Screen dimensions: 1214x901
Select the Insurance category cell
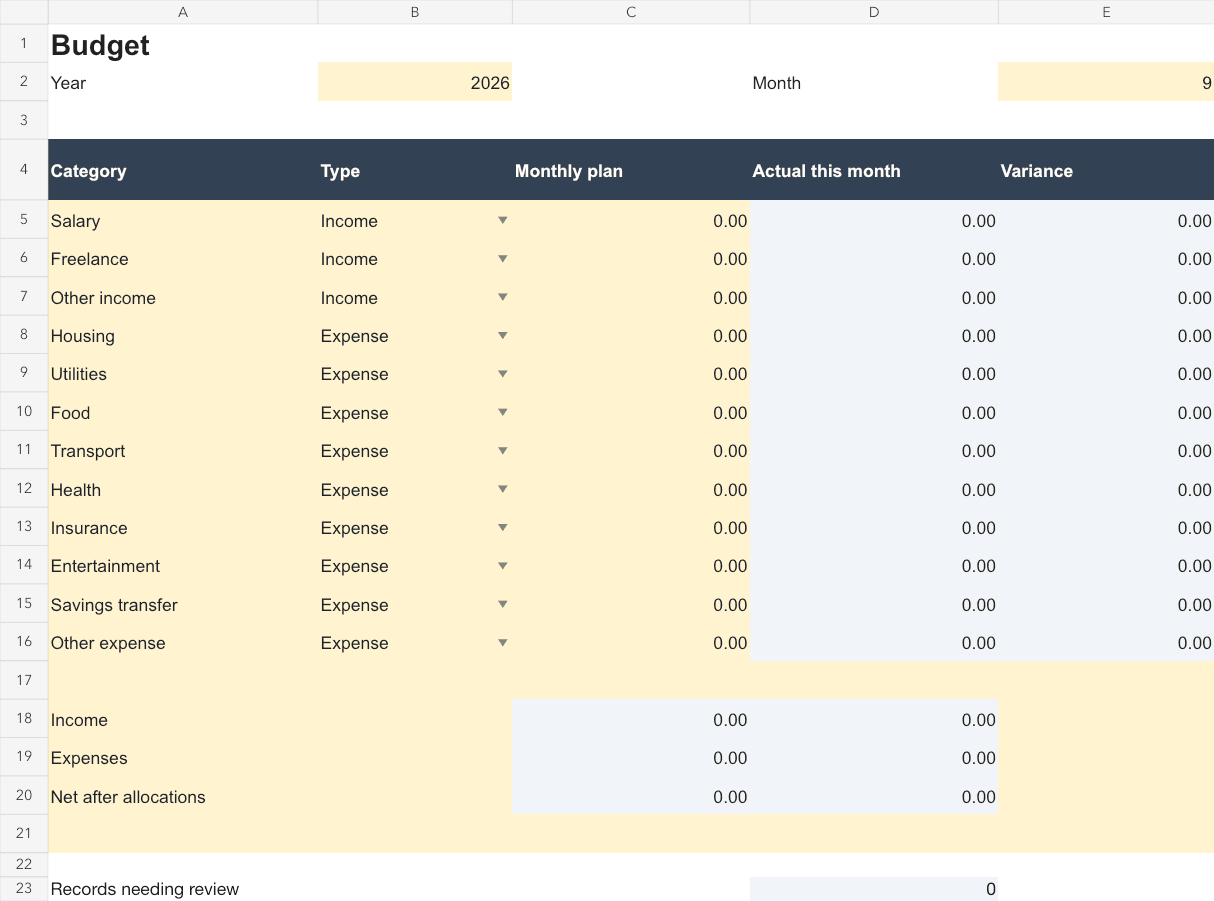click(183, 527)
